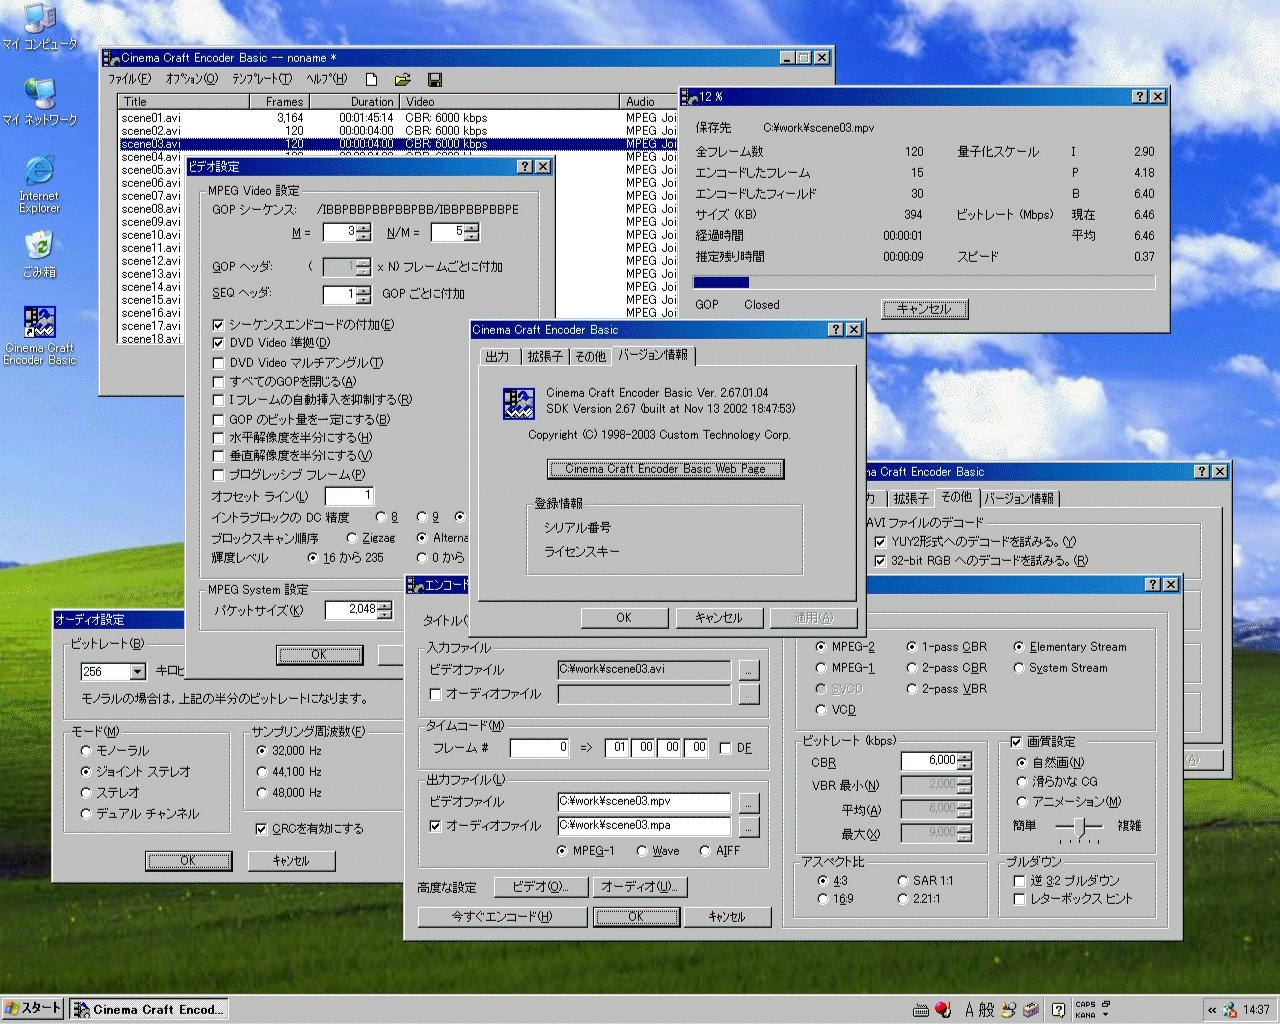Click the language bar help icon
This screenshot has width=1280, height=1024.
(1057, 1010)
